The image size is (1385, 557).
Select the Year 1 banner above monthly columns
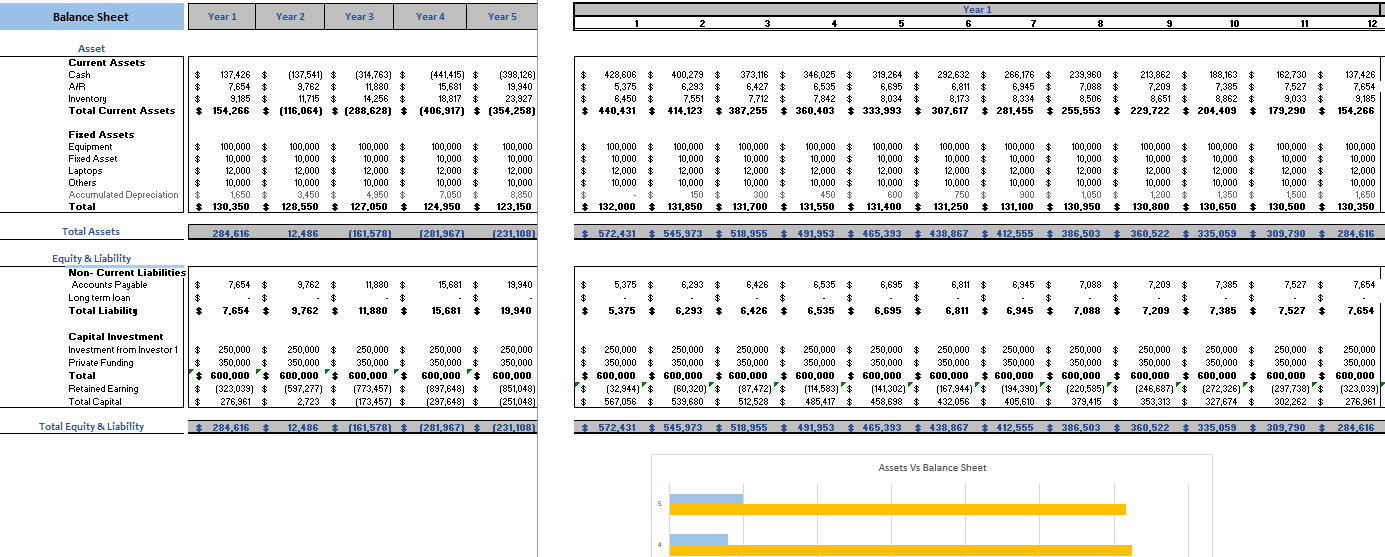tap(977, 10)
